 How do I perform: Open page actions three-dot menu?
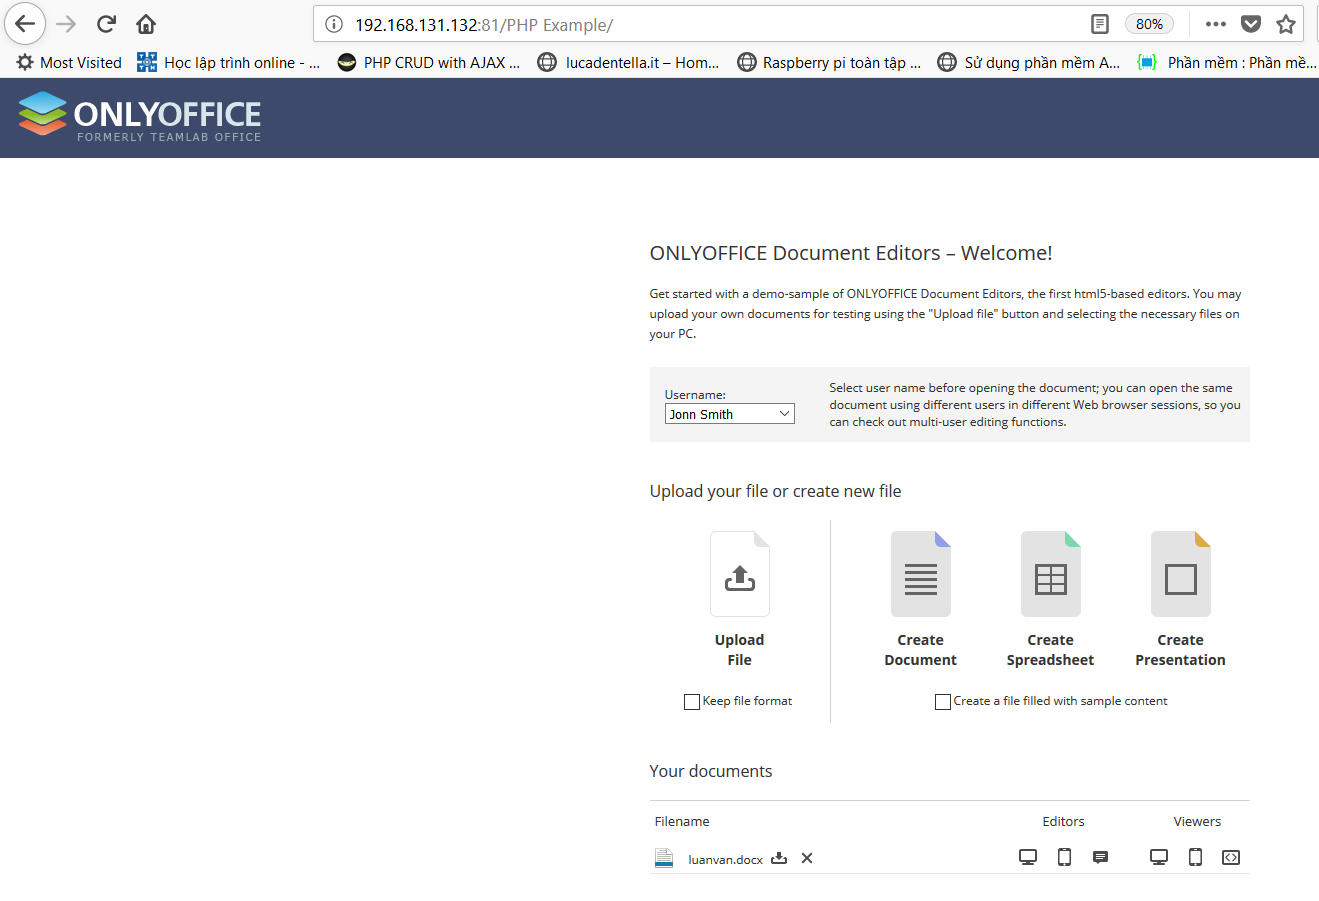1215,24
